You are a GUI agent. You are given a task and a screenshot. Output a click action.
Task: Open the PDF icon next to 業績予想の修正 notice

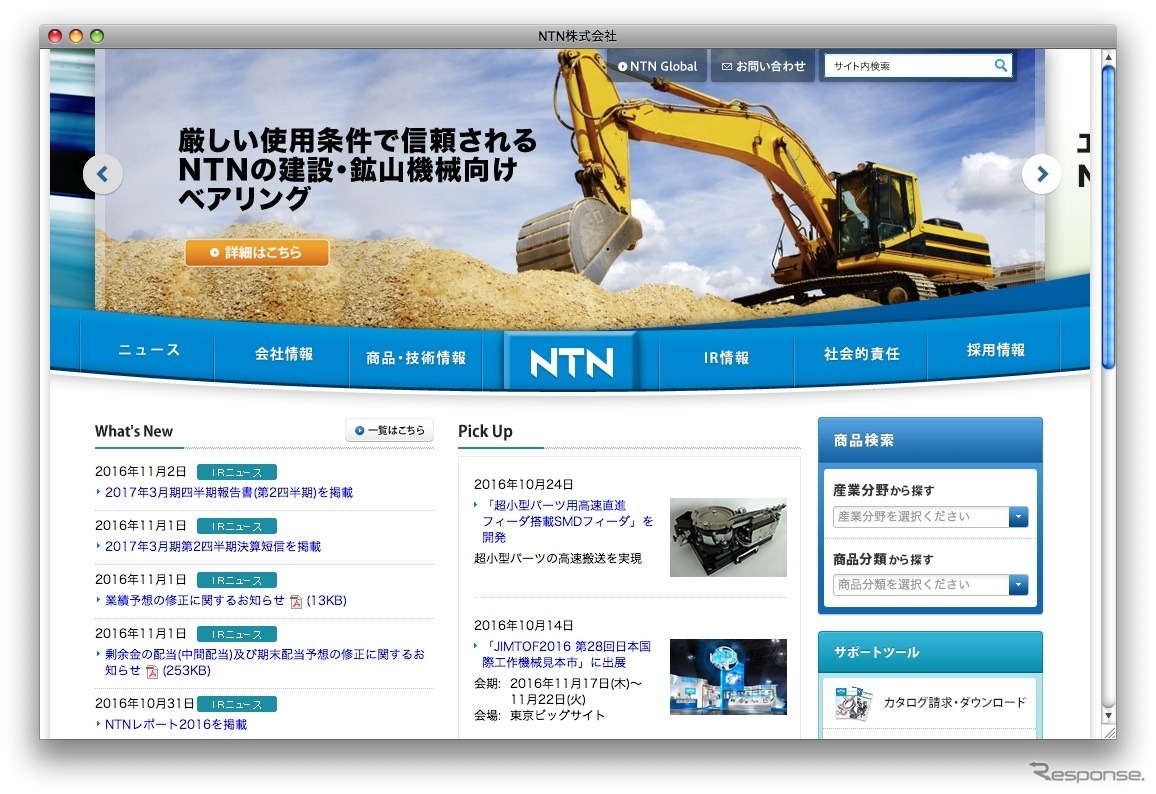click(x=296, y=600)
